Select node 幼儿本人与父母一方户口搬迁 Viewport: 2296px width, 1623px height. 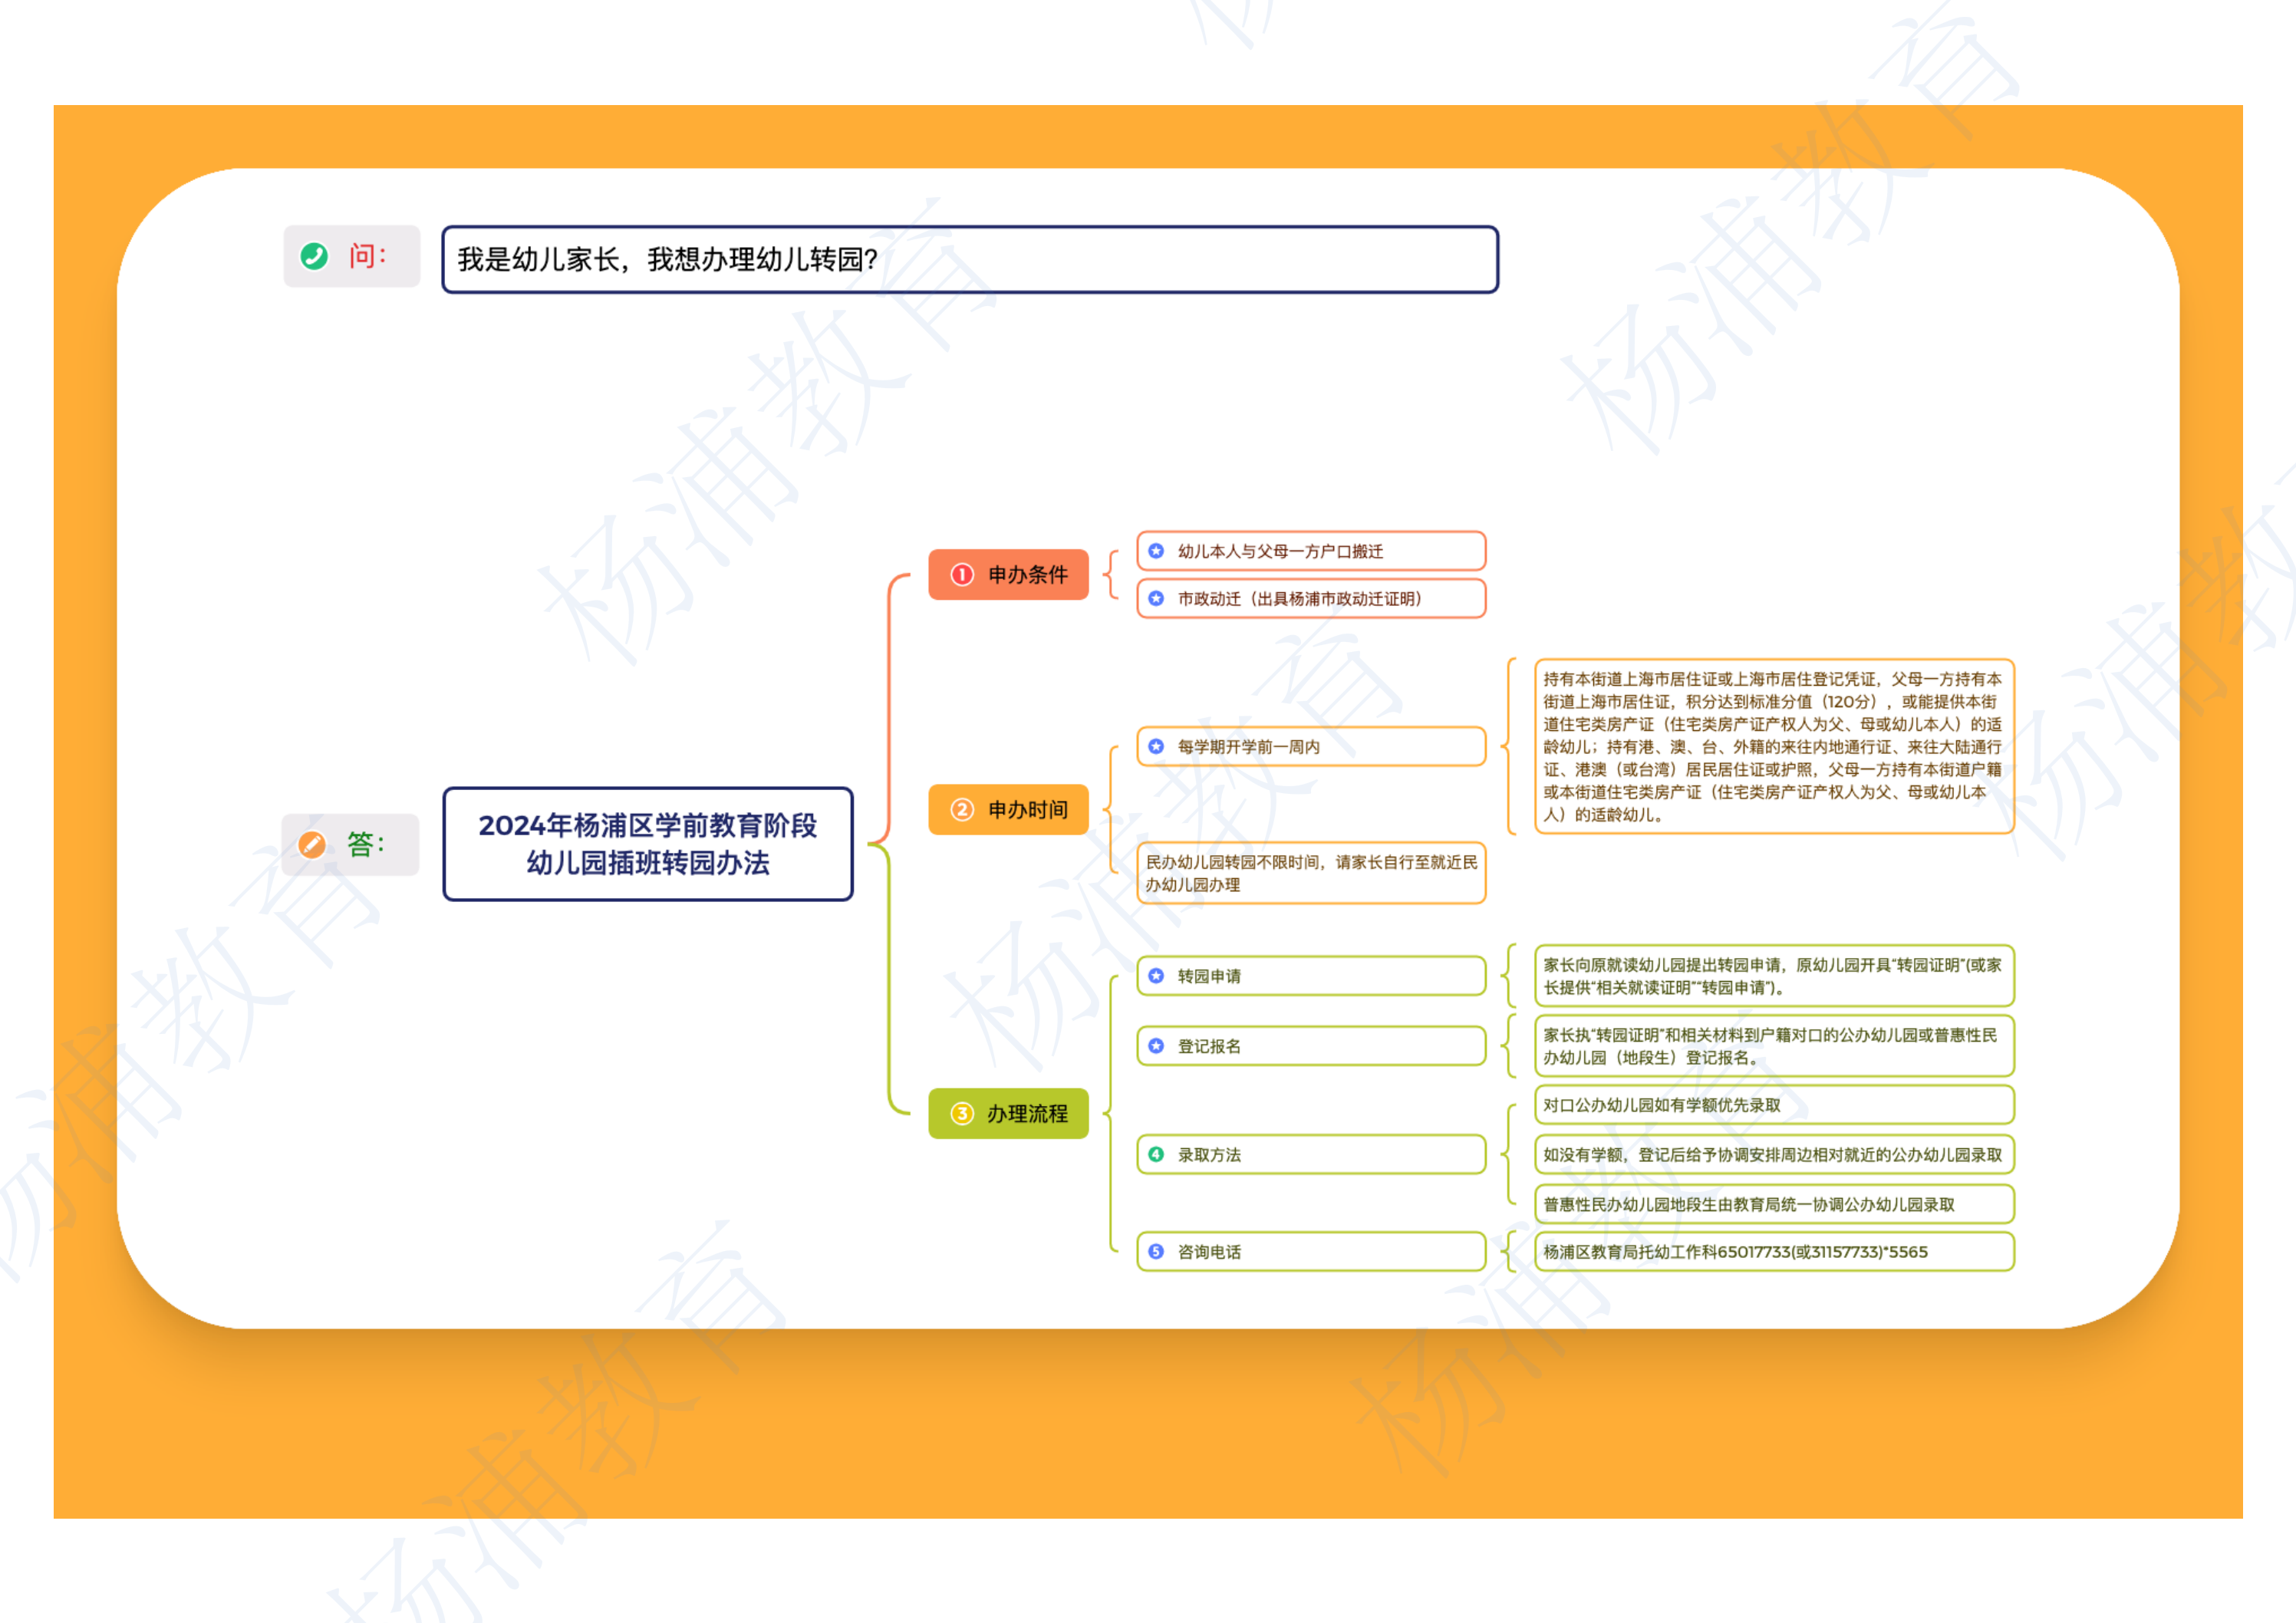click(x=1311, y=551)
